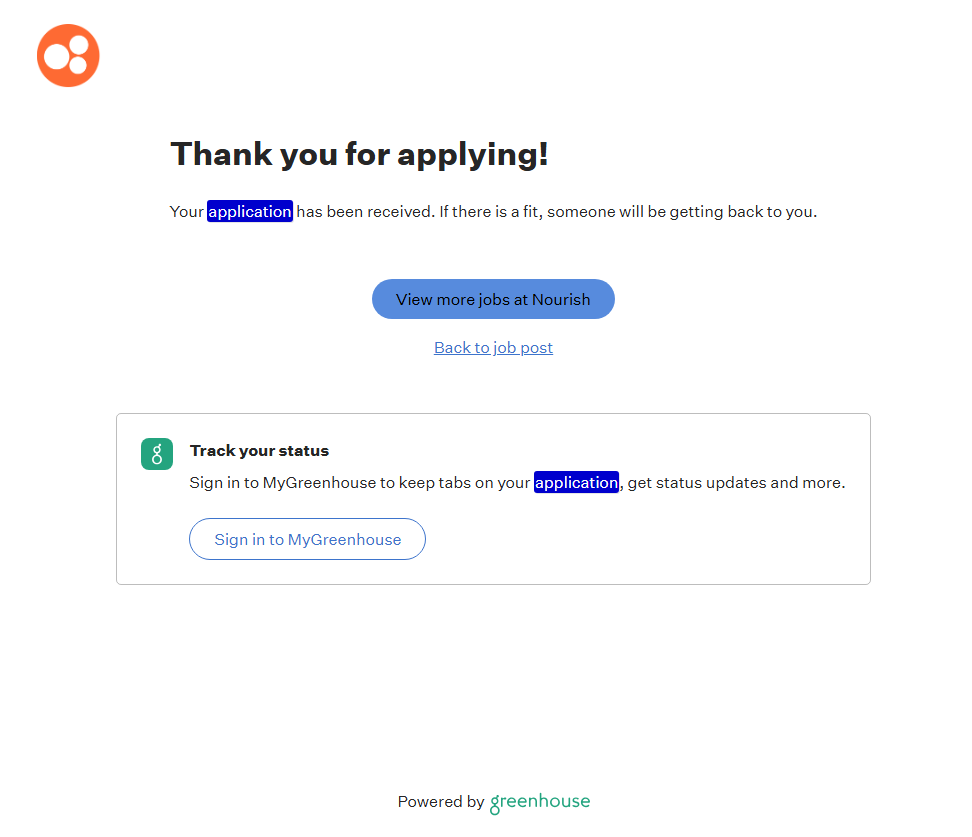The image size is (972, 837).
Task: Click "MyGreenhouse" in the status card description
Action: point(319,483)
